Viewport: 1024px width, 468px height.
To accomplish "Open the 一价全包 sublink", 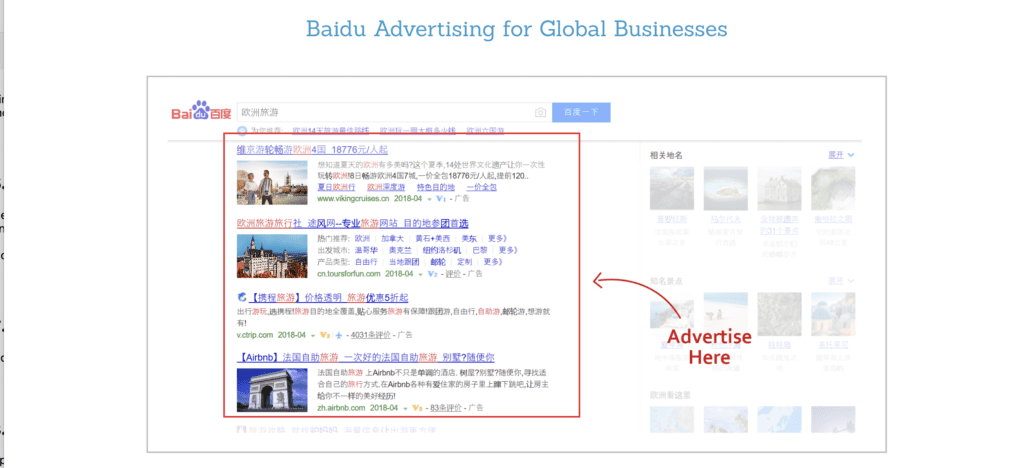I will point(481,187).
